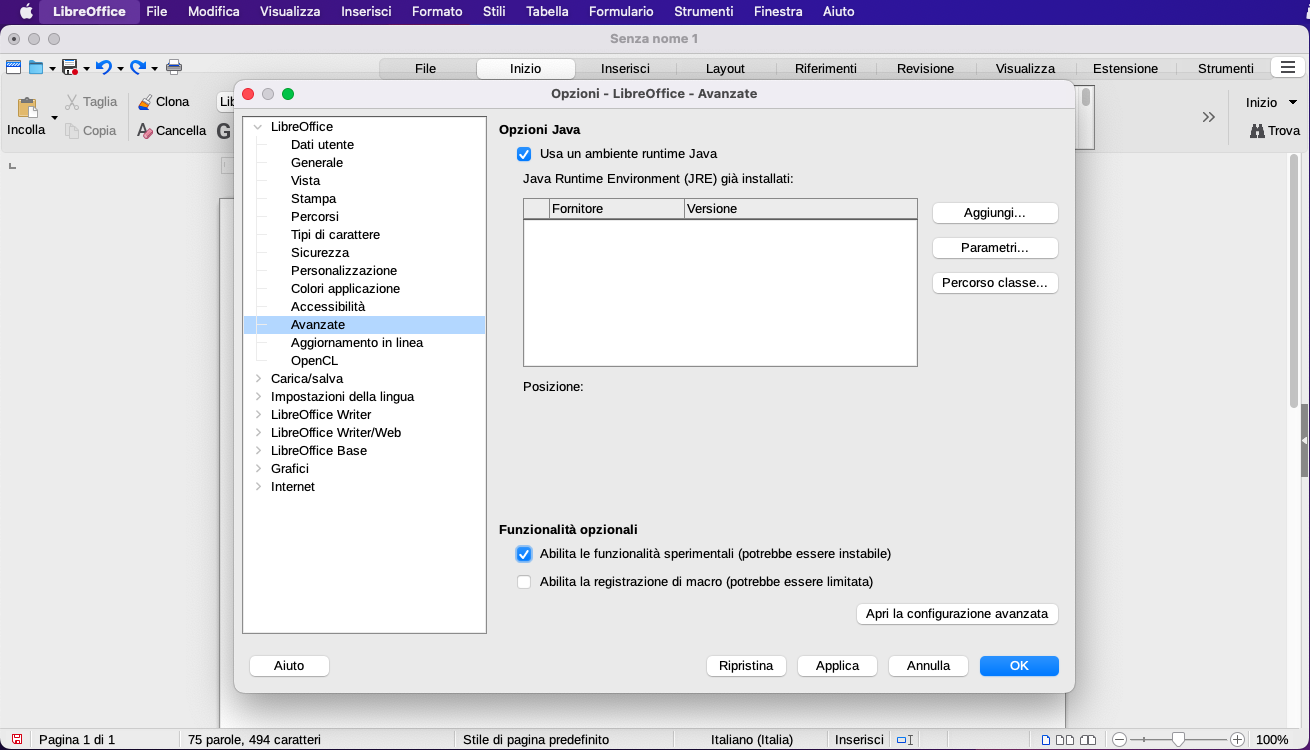Viewport: 1310px width, 750px height.
Task: Click the Print icon in the toolbar
Action: pyautogui.click(x=174, y=67)
